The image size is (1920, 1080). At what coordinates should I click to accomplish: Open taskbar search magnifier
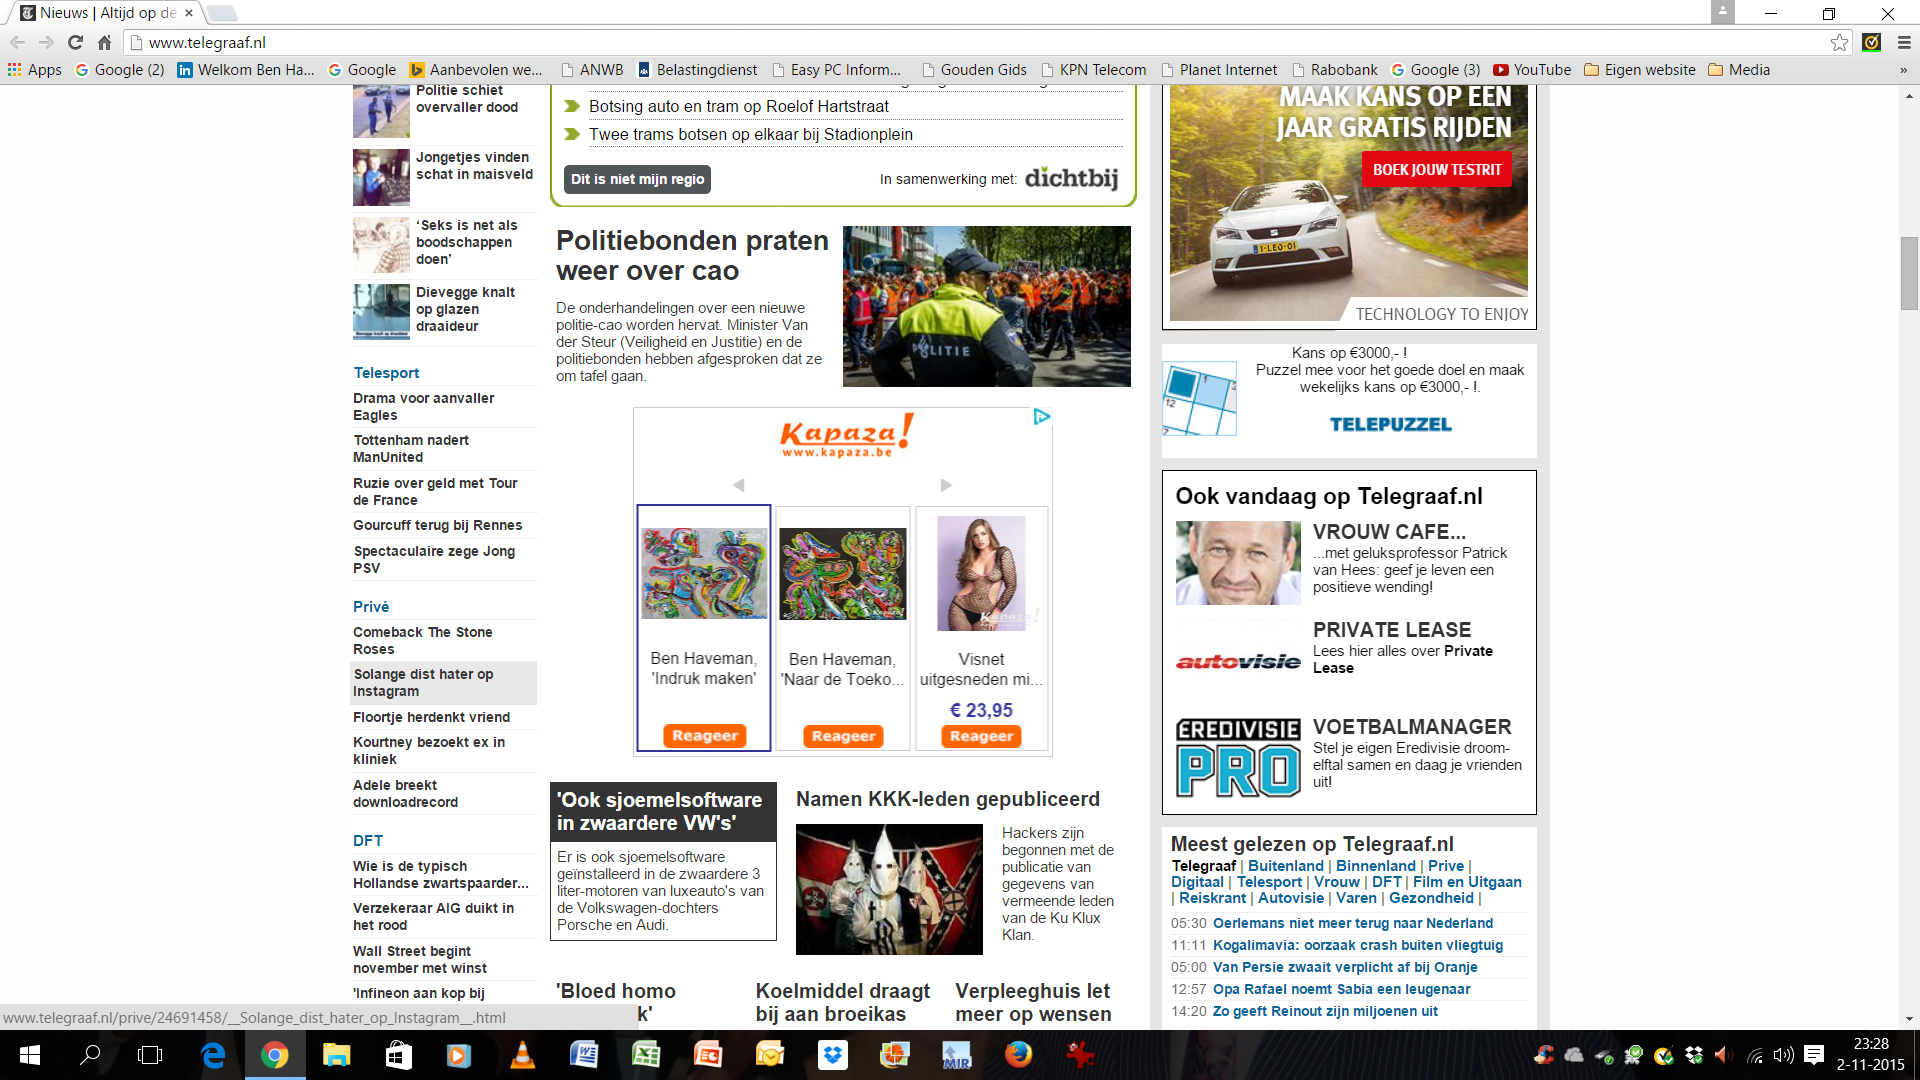tap(90, 1055)
